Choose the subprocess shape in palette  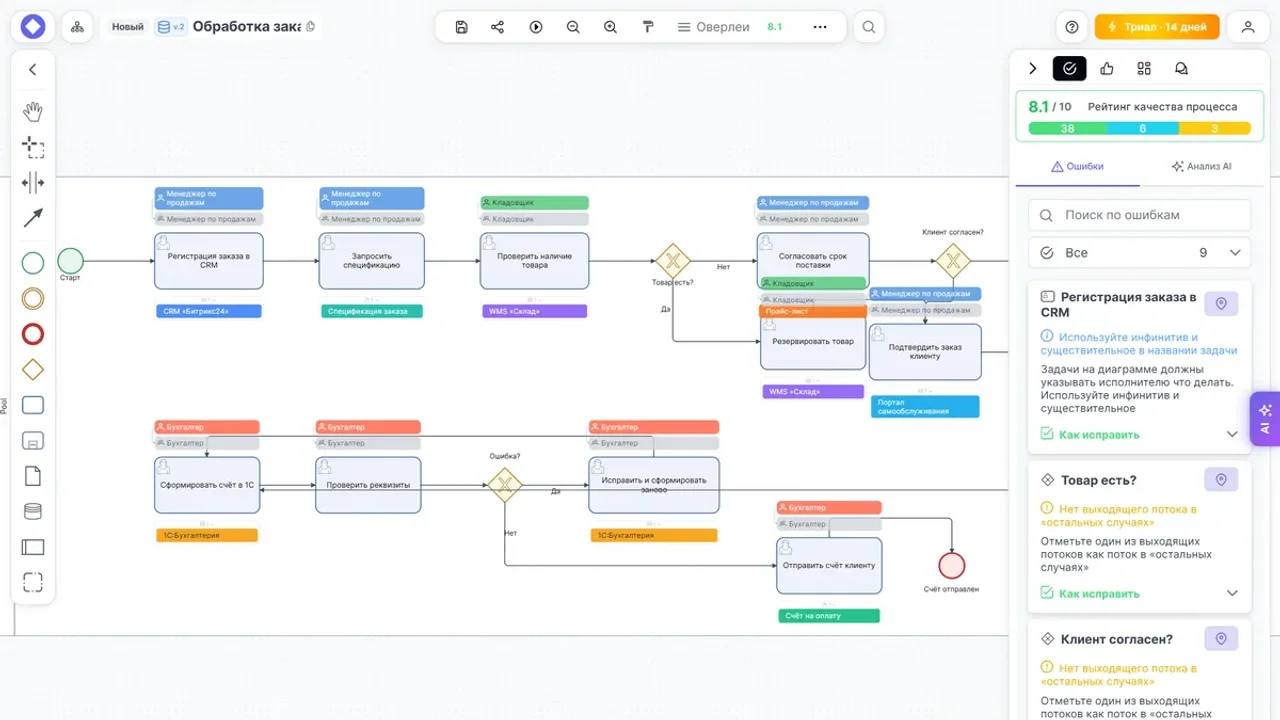[x=33, y=441]
